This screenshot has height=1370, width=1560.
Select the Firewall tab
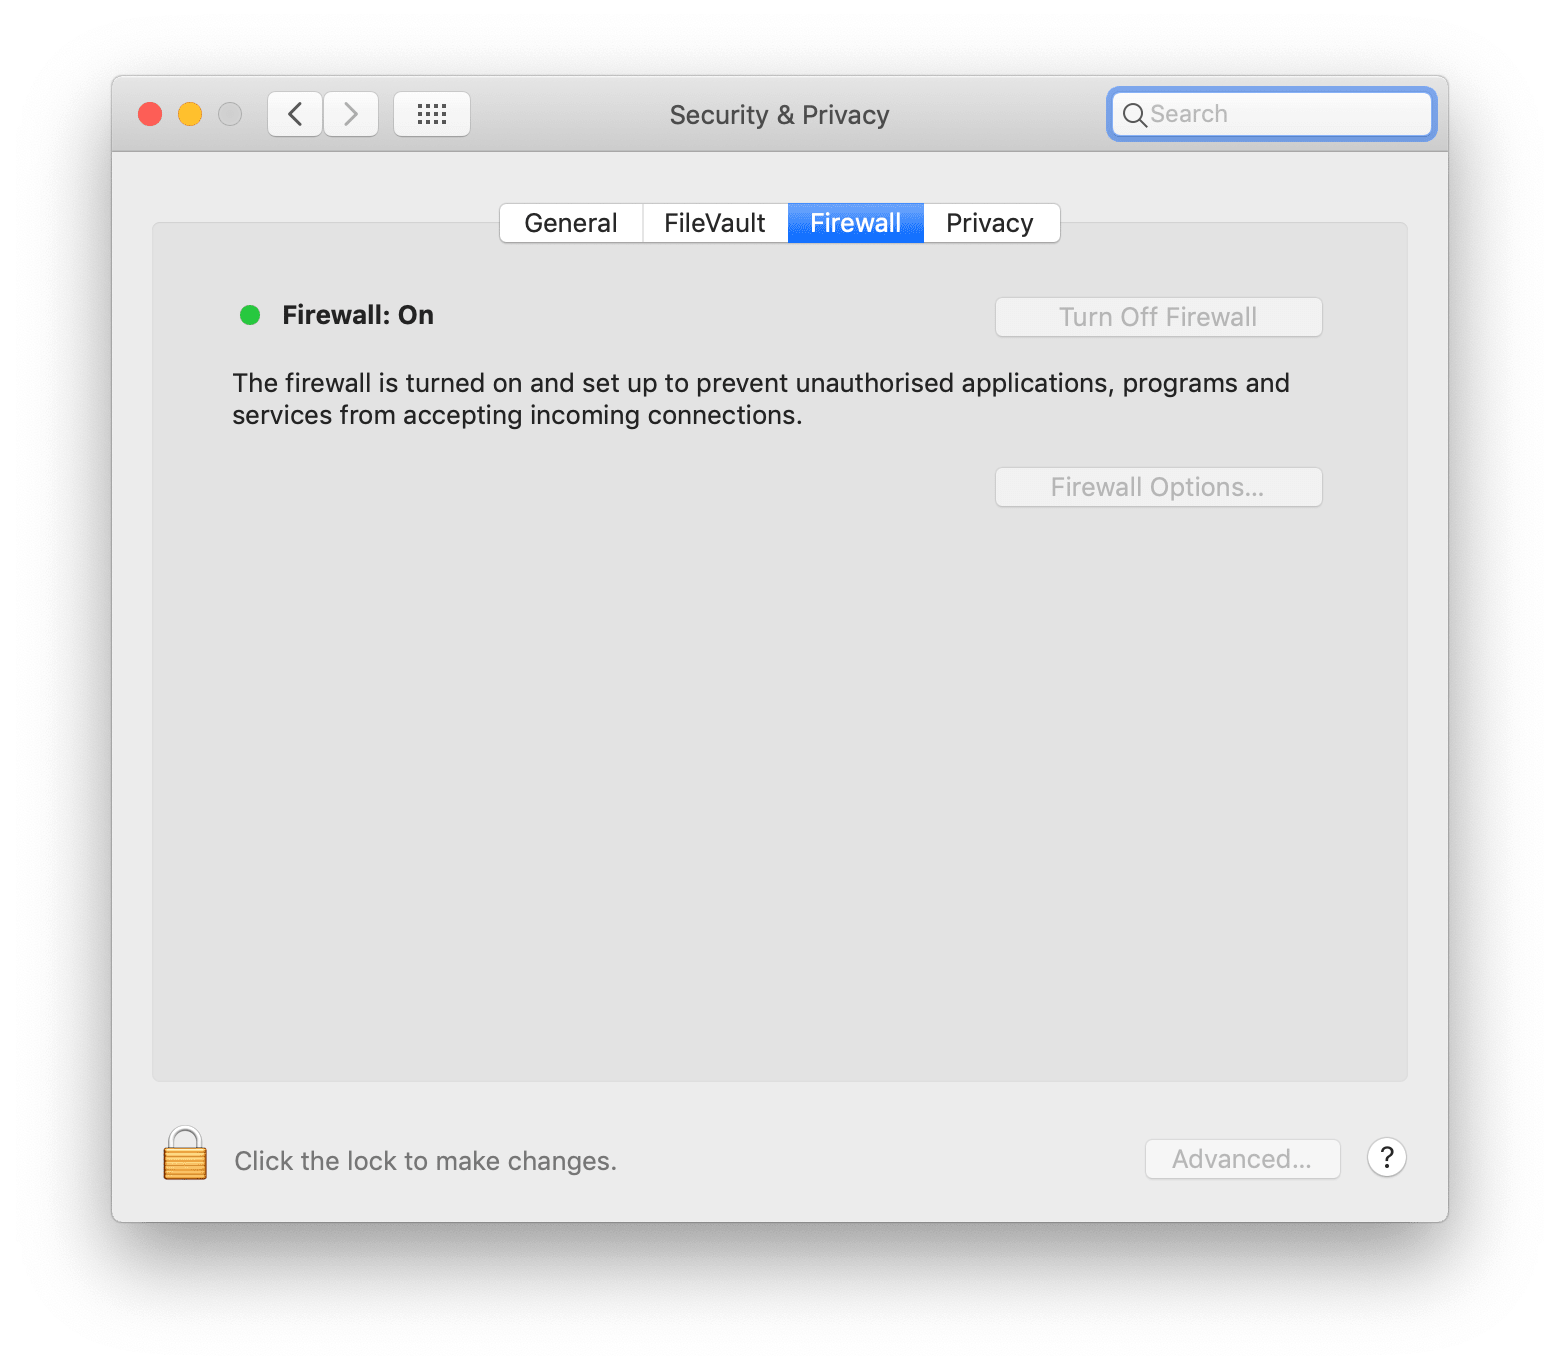point(856,223)
